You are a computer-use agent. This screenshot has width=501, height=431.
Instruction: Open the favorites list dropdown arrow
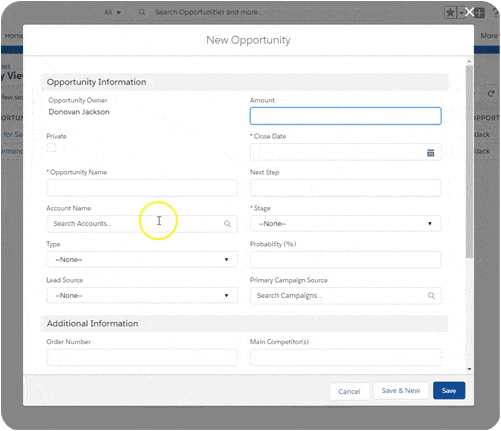pos(461,13)
